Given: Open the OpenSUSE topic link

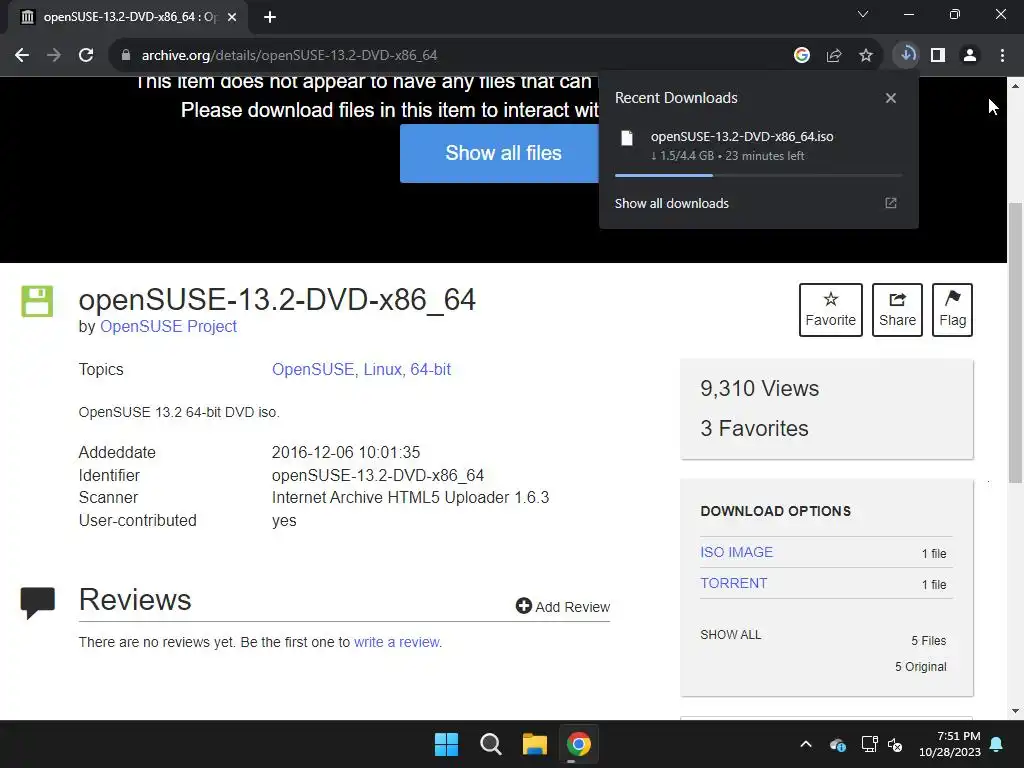Looking at the screenshot, I should click(x=315, y=370).
